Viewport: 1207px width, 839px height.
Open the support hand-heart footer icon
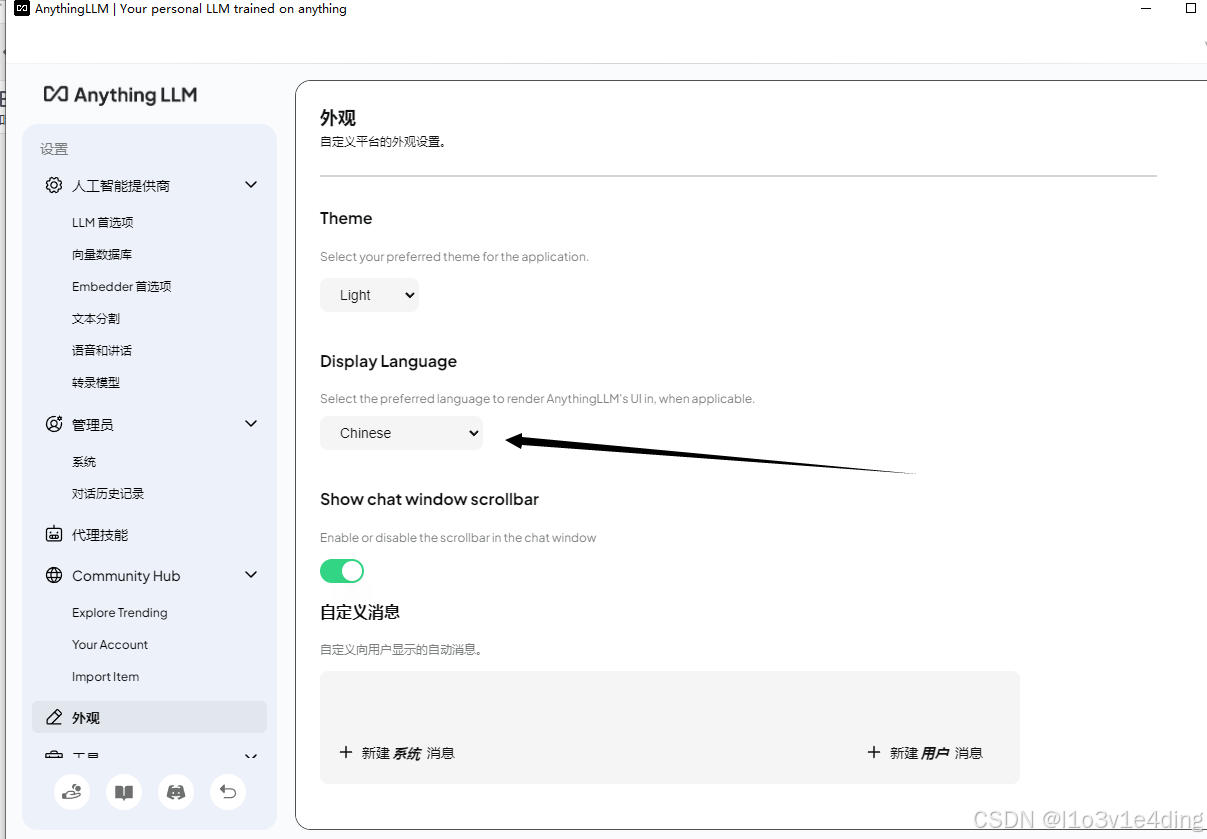72,792
